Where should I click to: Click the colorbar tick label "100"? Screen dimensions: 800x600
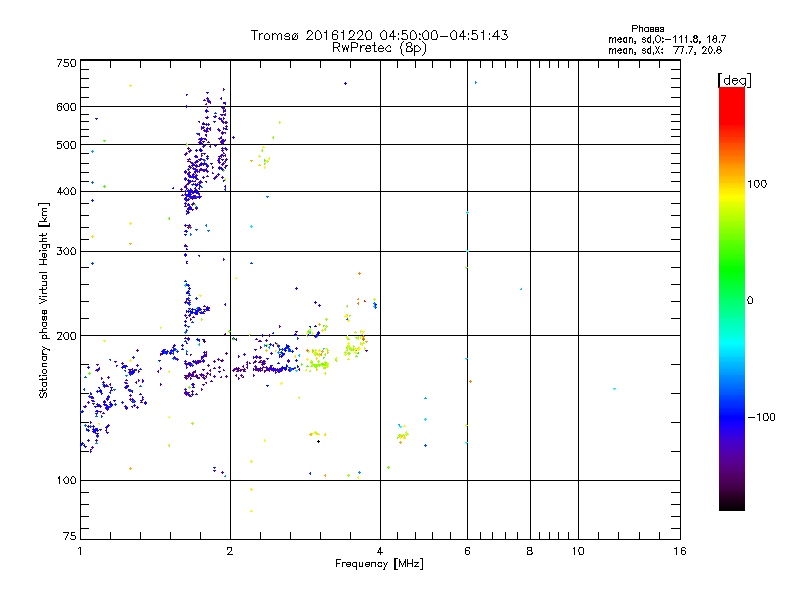tap(757, 184)
